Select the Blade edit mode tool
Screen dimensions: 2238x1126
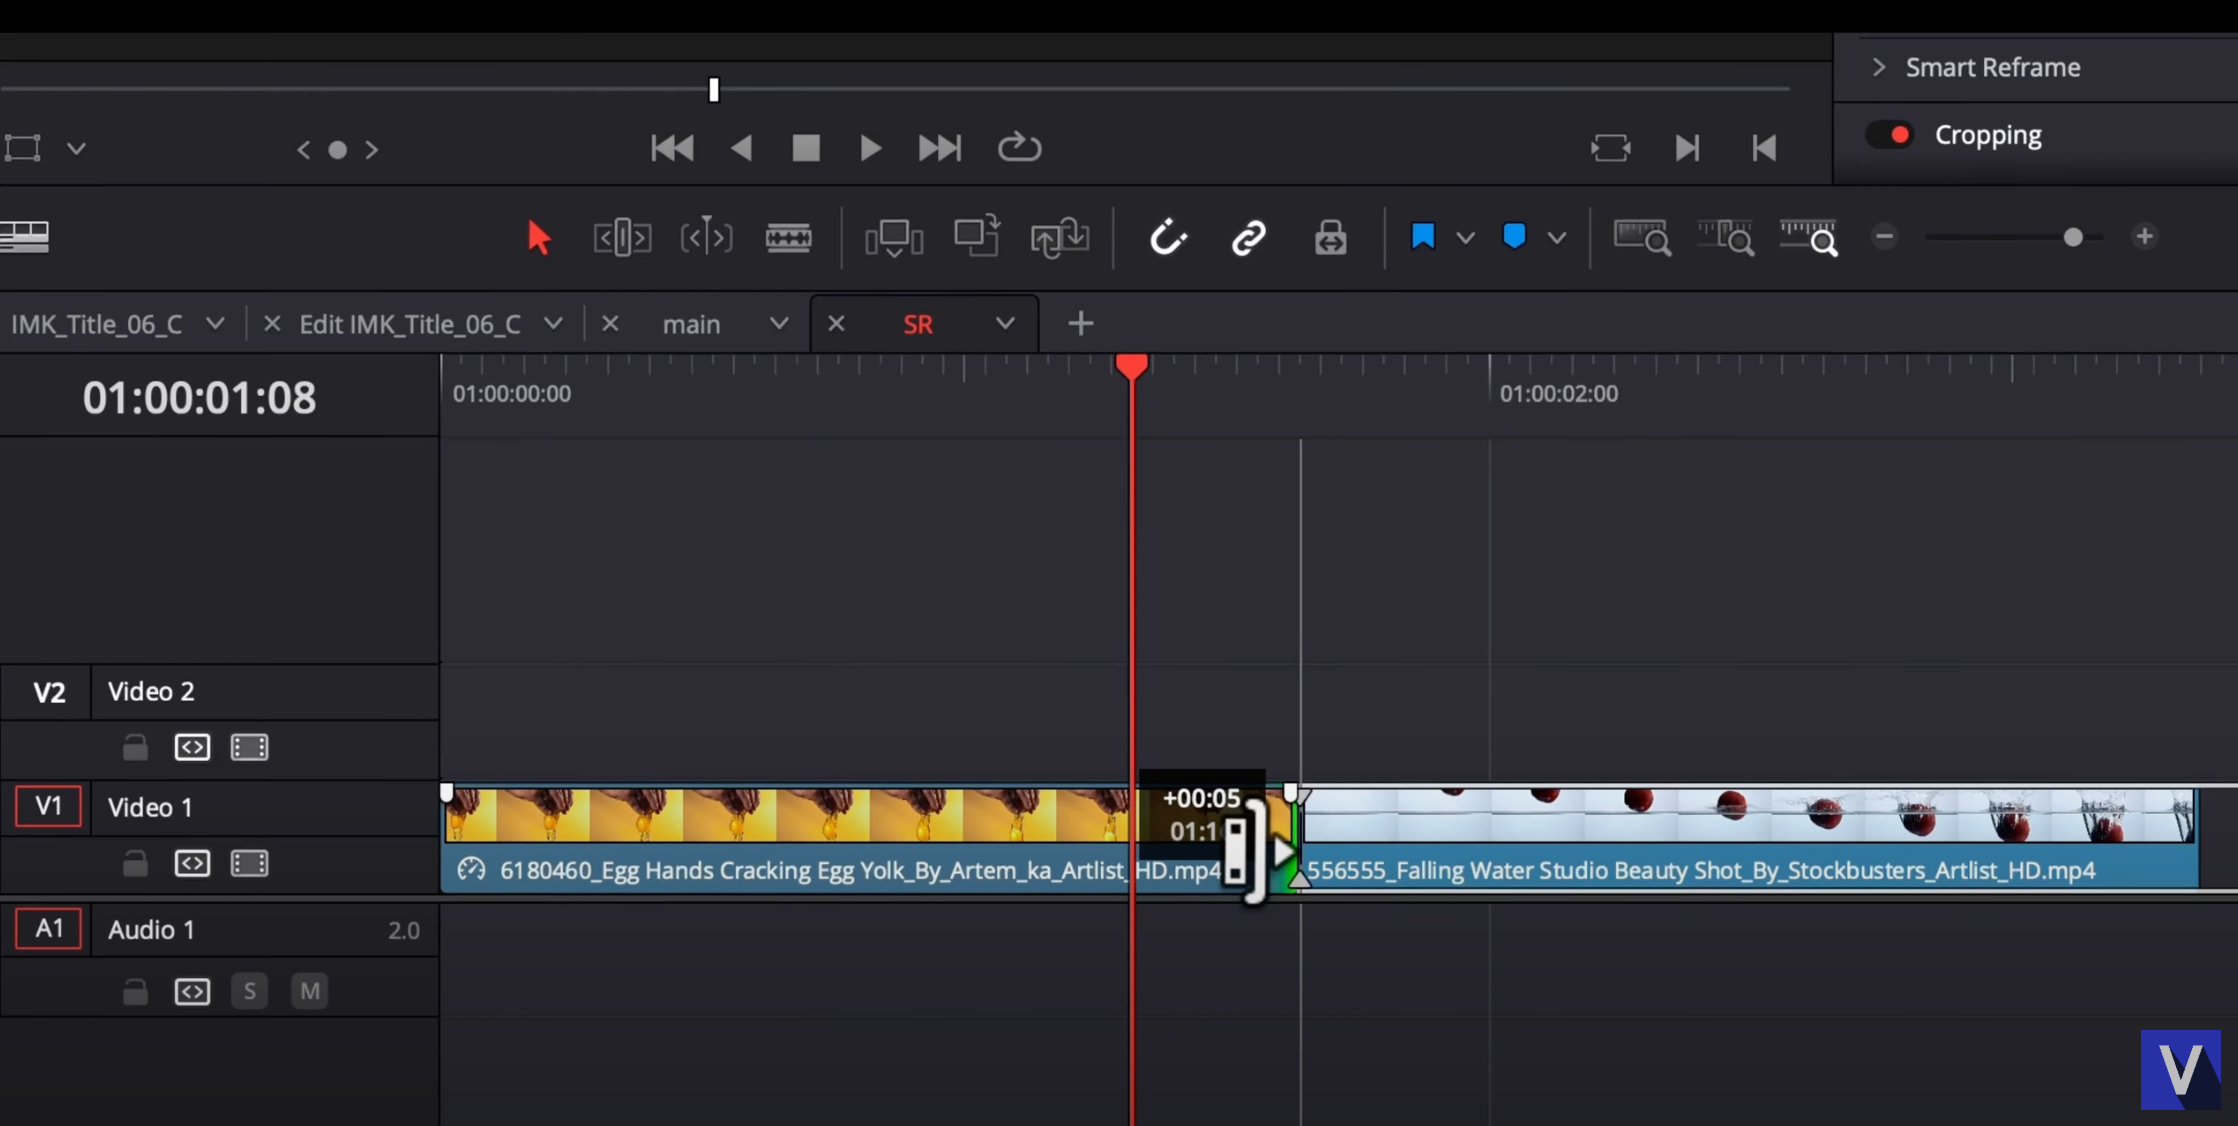(788, 237)
